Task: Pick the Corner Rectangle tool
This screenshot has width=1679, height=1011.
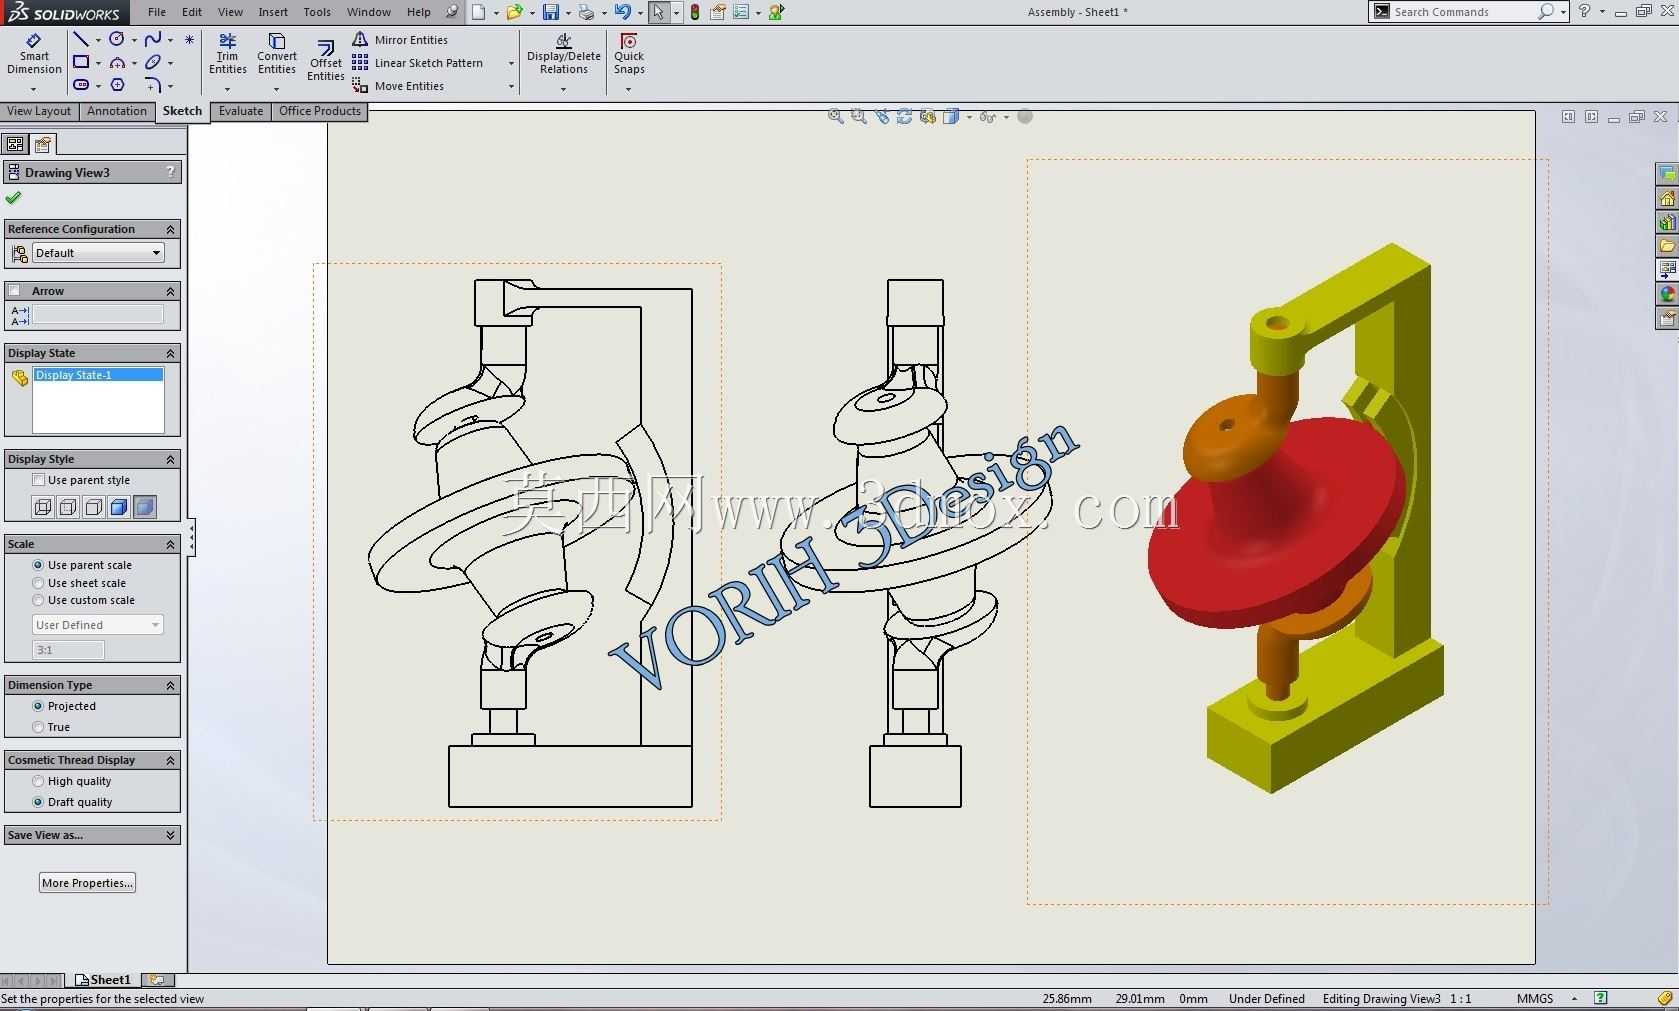Action: 81,62
